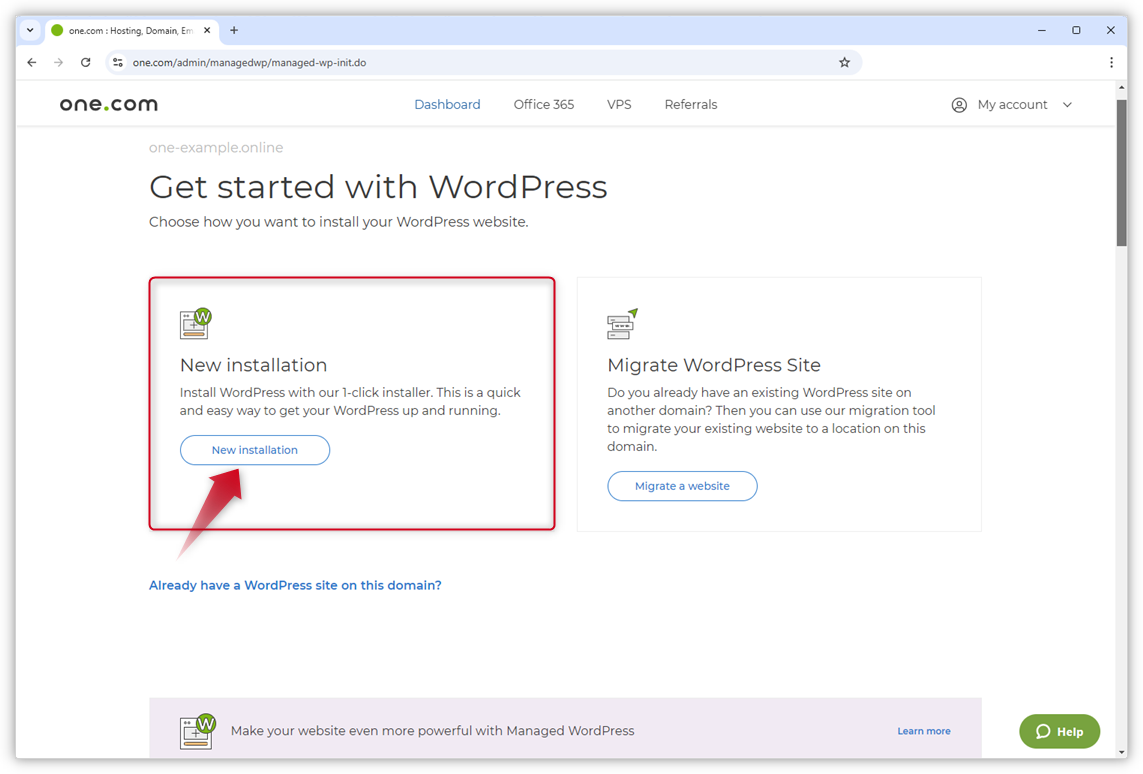
Task: Select the Dashboard navigation item
Action: point(447,104)
